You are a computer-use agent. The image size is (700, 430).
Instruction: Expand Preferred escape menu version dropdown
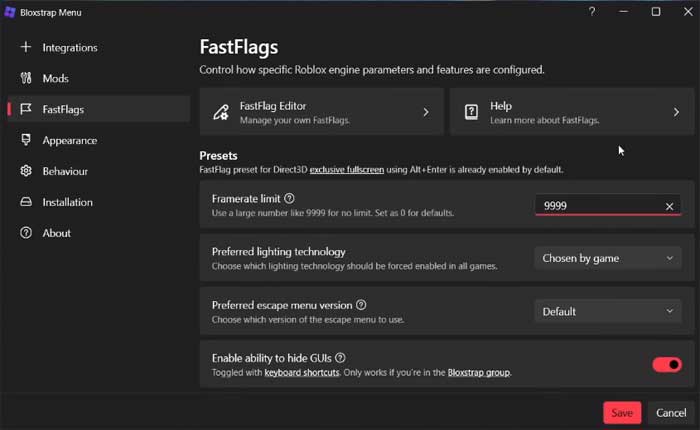pos(607,311)
